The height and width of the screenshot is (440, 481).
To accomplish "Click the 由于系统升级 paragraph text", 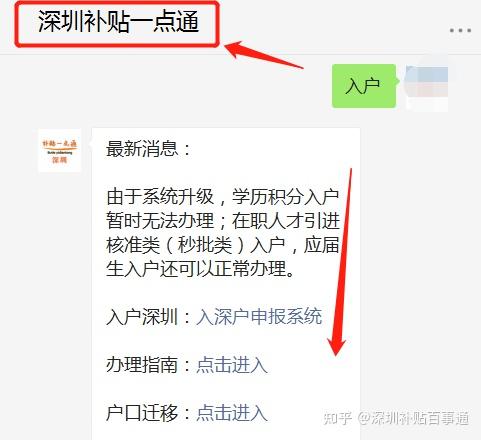I will click(223, 232).
